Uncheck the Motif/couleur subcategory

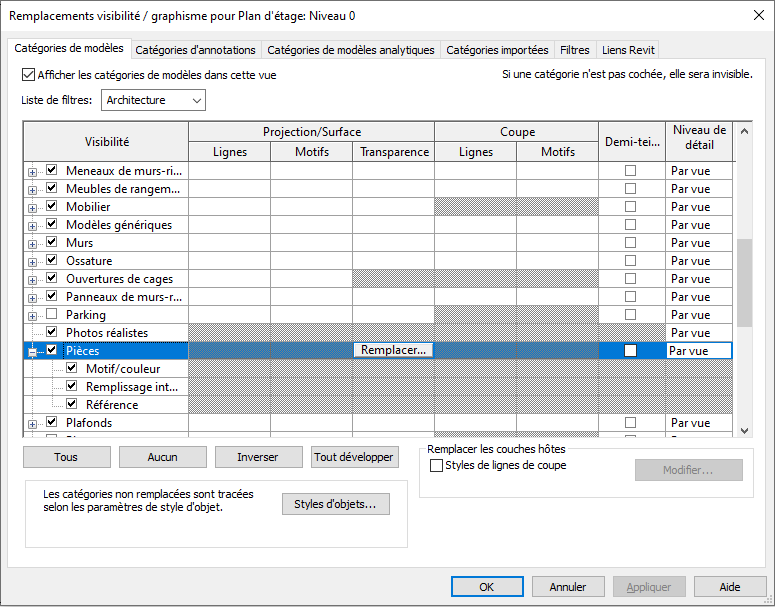pos(72,369)
